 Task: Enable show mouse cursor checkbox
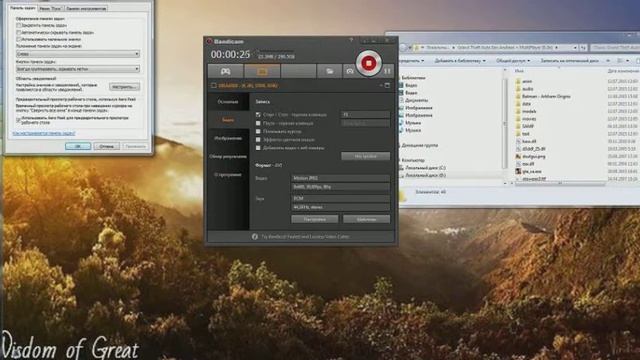coord(258,131)
